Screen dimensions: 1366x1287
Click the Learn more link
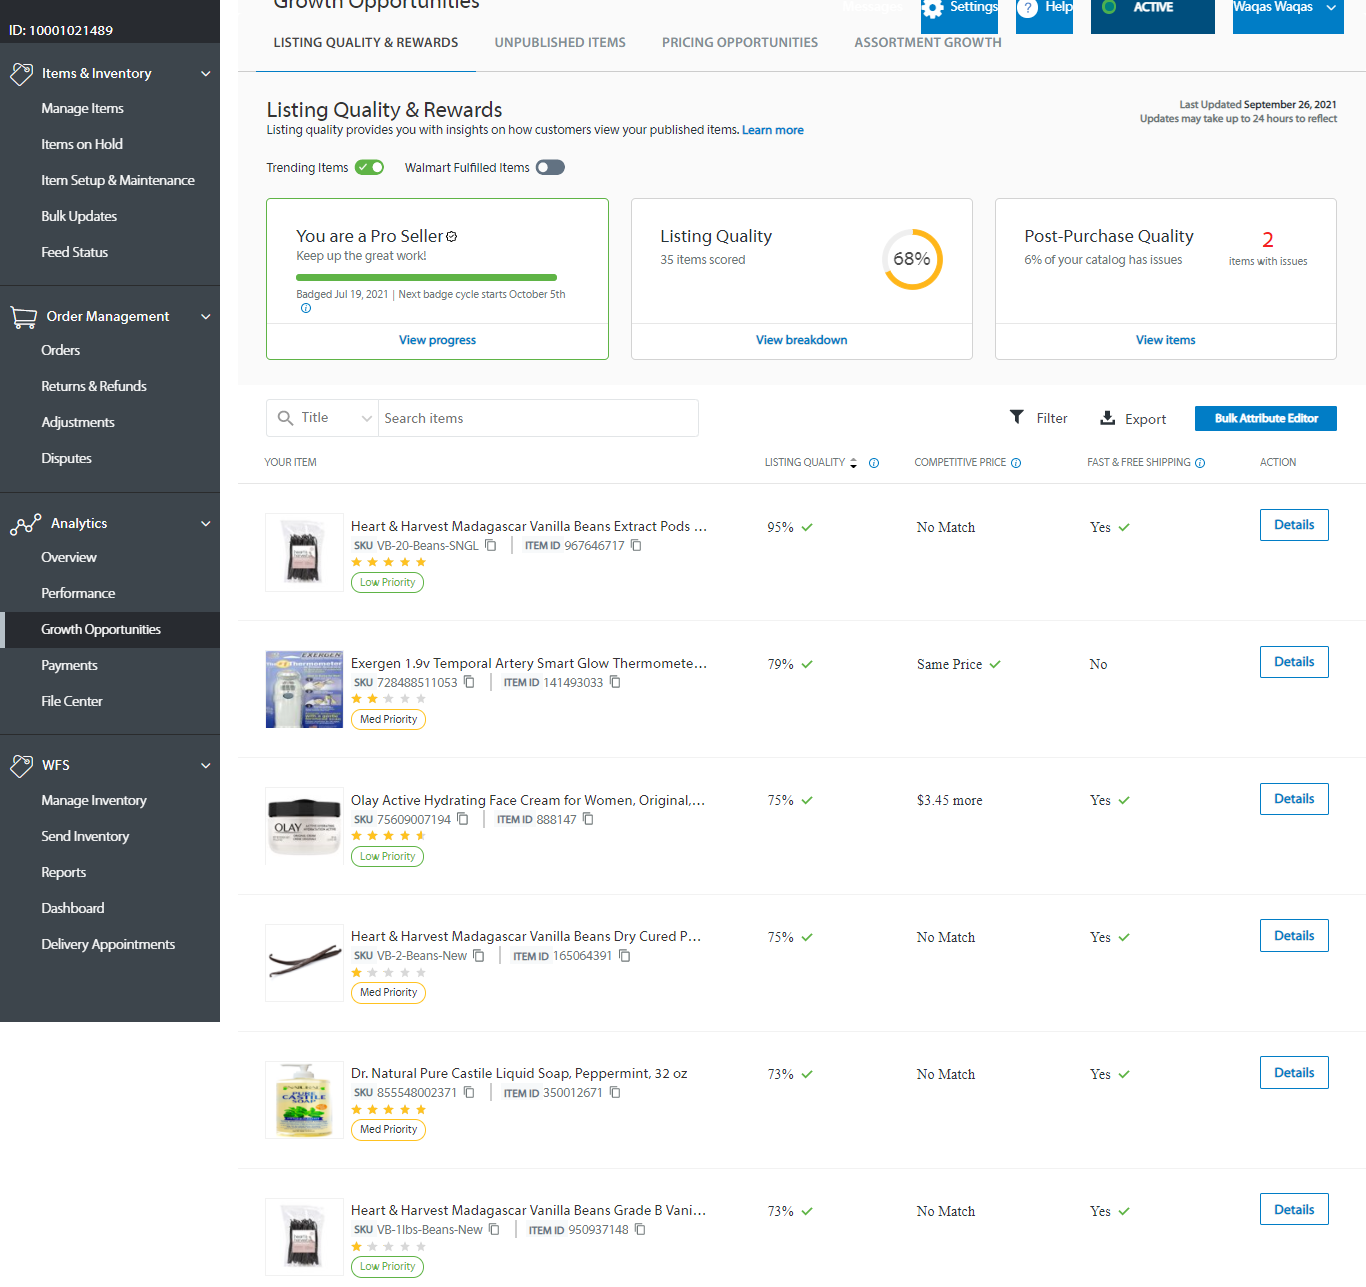(773, 131)
